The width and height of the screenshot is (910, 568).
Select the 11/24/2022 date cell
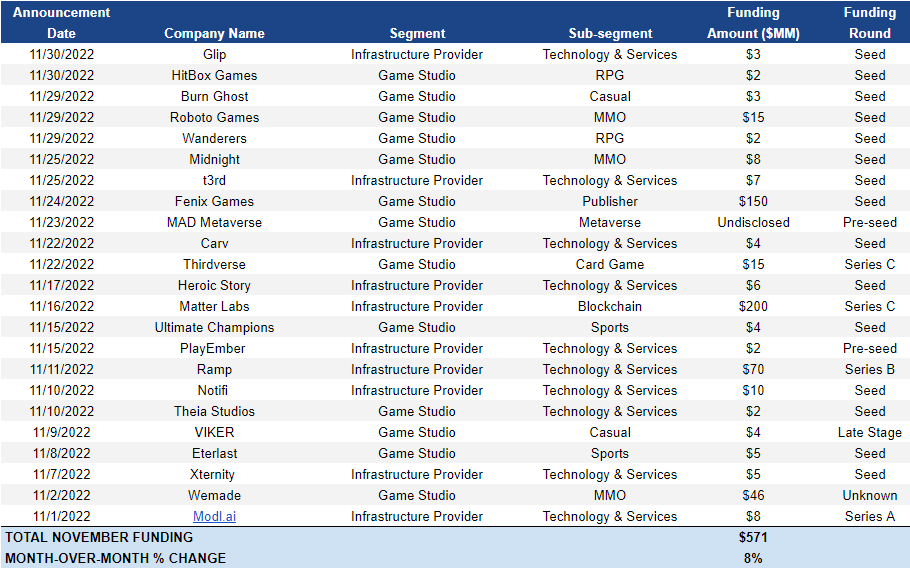(x=62, y=201)
